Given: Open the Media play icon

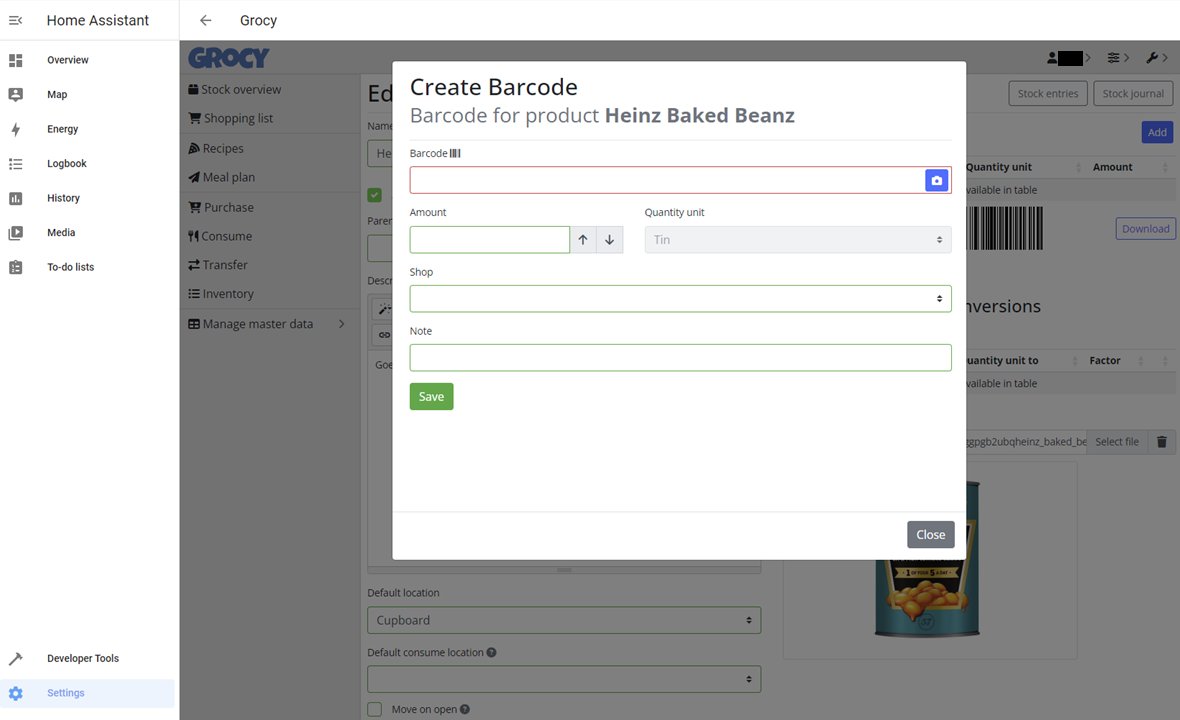Looking at the screenshot, I should click(x=15, y=233).
